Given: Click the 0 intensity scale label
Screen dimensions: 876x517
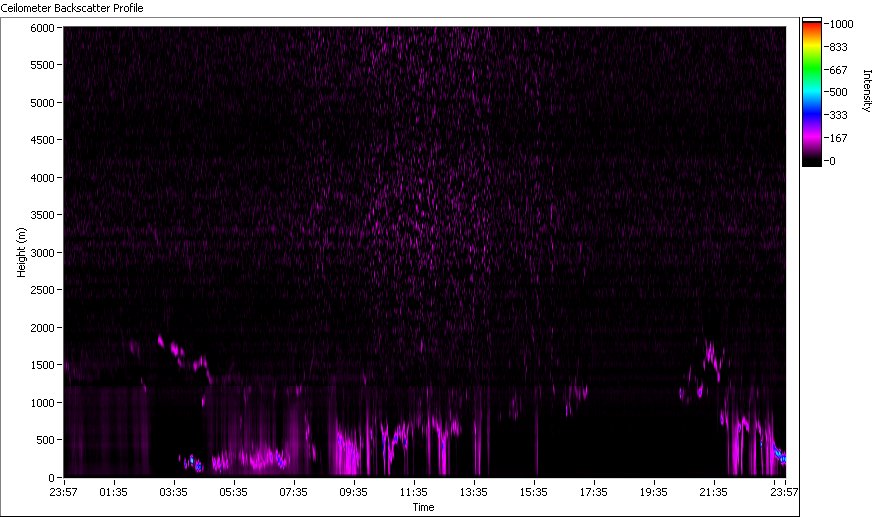Looking at the screenshot, I should click(x=832, y=161).
